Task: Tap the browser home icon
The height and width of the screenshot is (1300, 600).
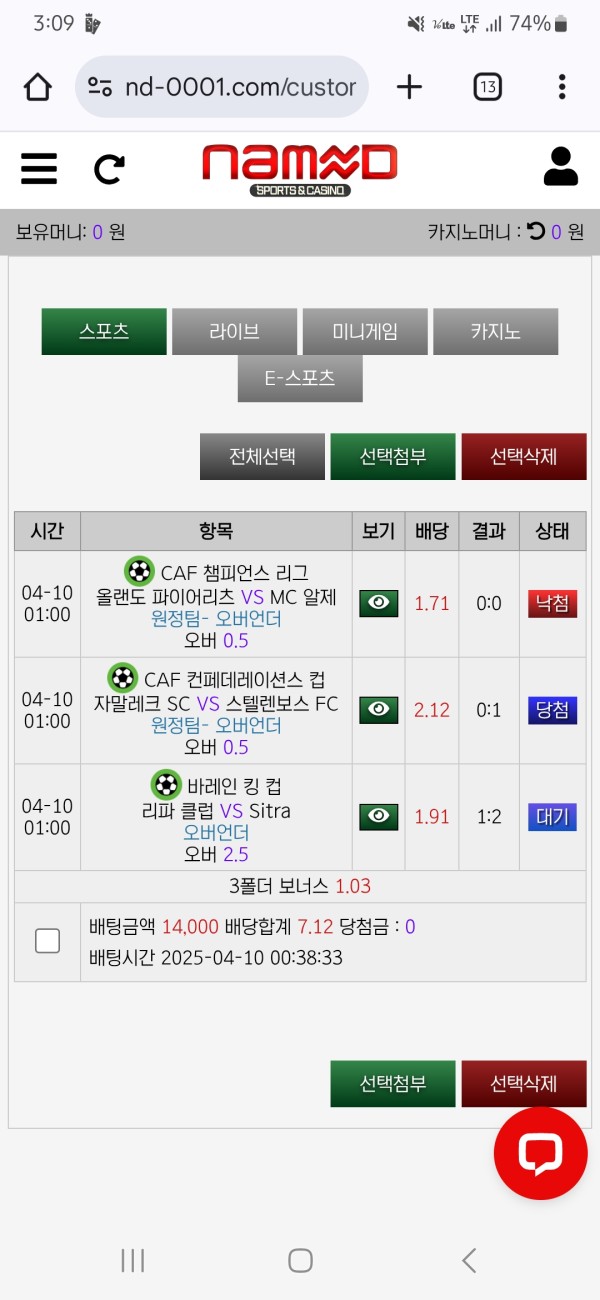Action: click(38, 87)
